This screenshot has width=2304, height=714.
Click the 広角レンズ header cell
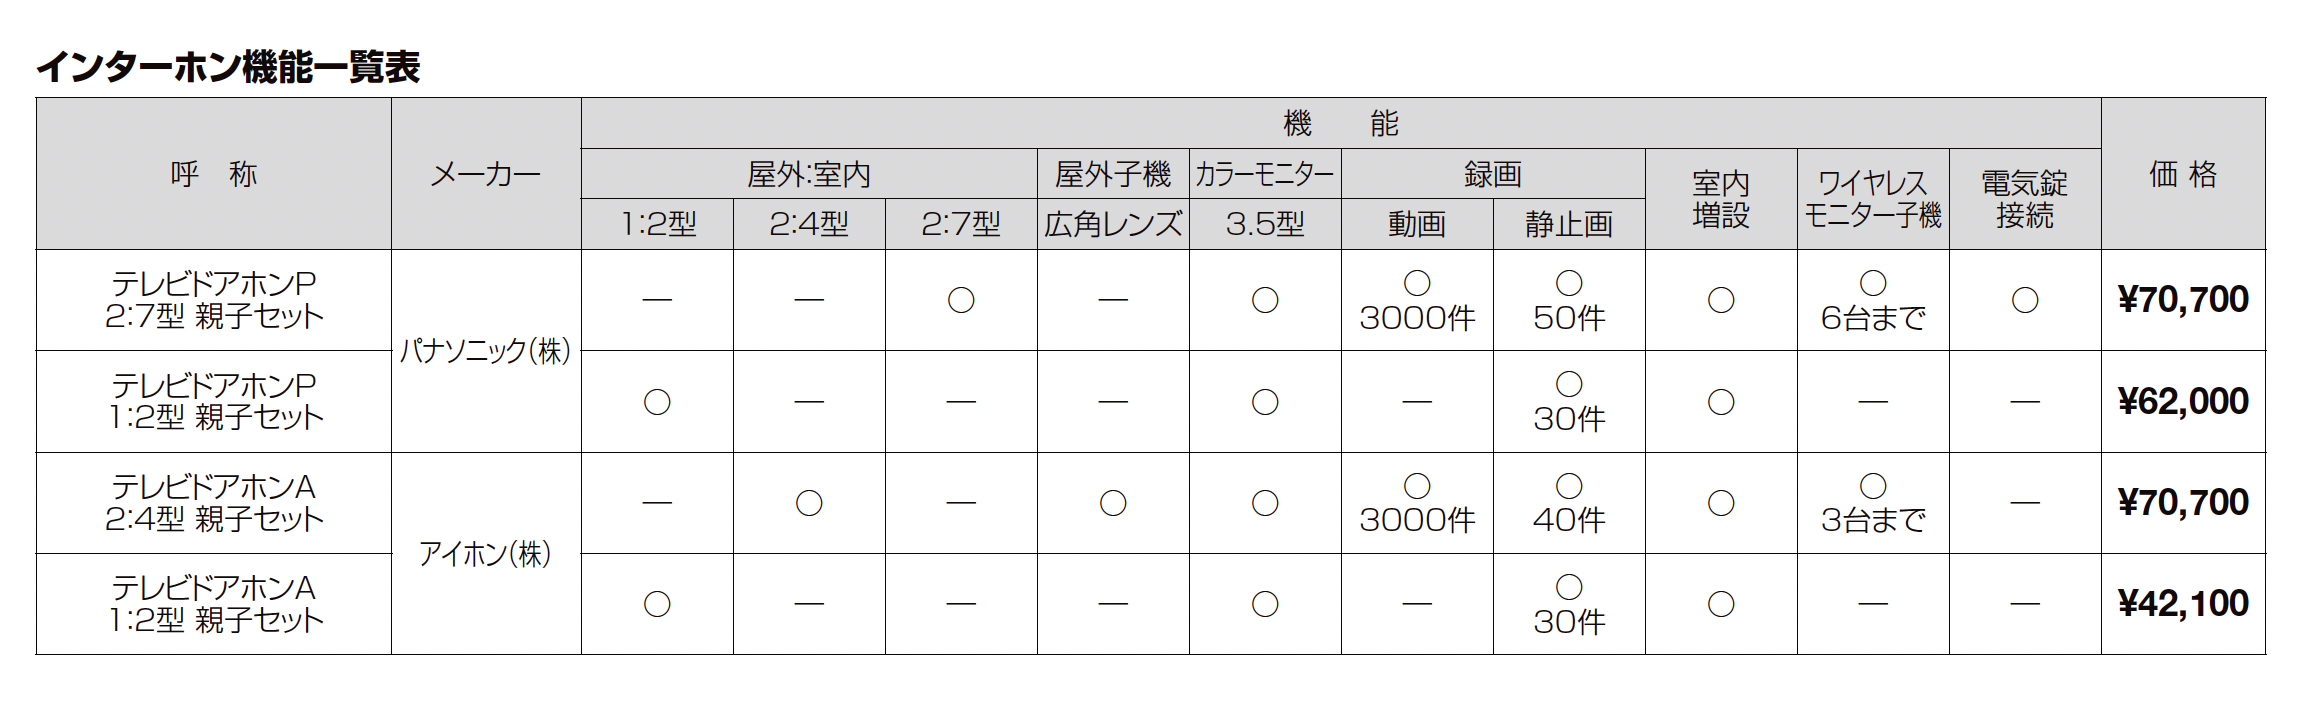coord(1113,224)
